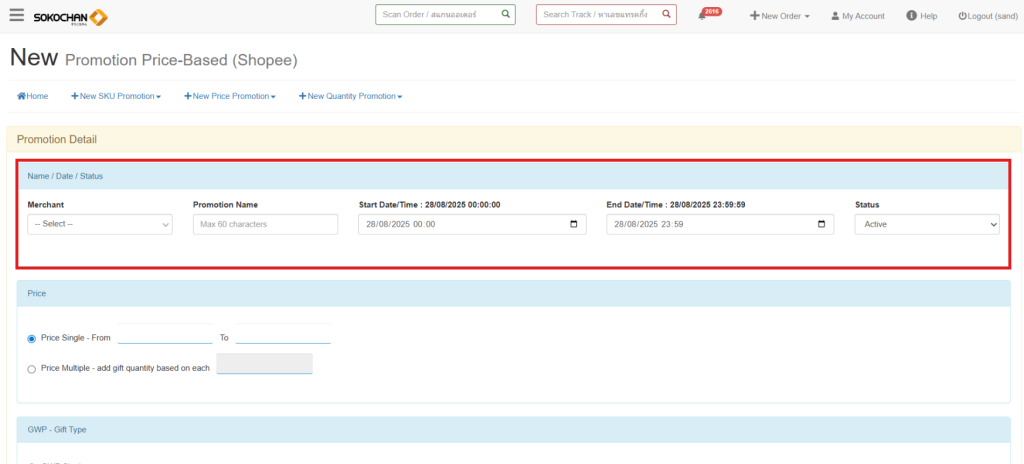
Task: Go to the Home link
Action: tap(32, 96)
